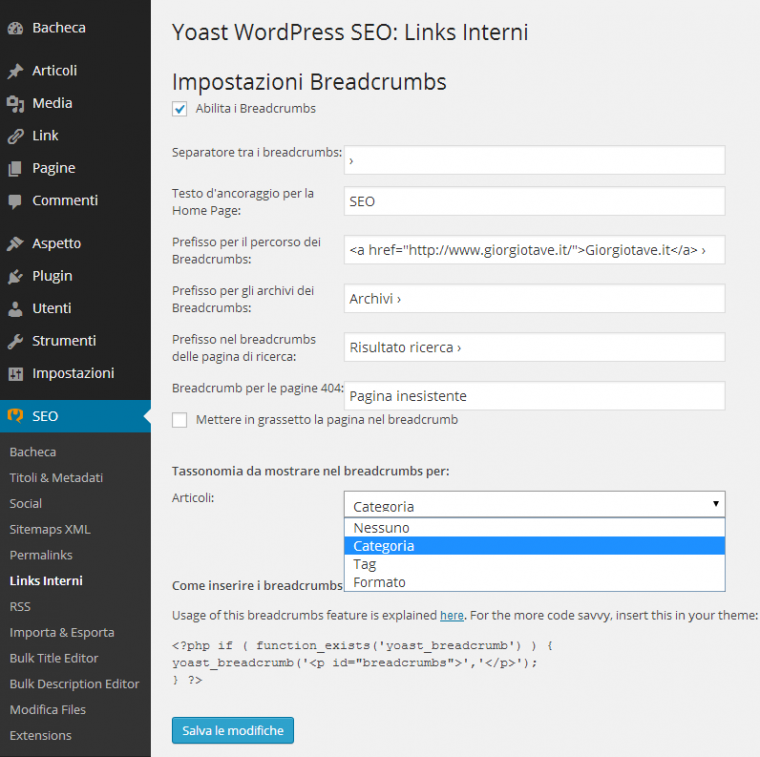This screenshot has height=757, width=760.
Task: Click the Utenti user icon
Action: (16, 309)
